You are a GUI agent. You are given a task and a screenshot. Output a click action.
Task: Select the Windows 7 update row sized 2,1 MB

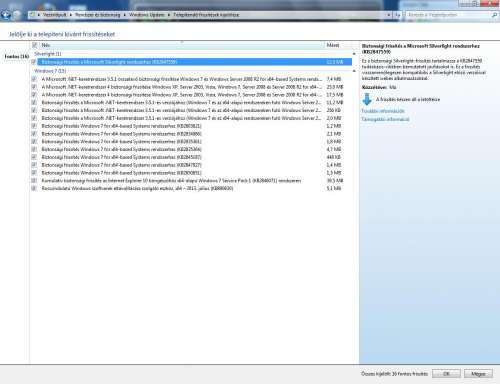click(x=192, y=134)
